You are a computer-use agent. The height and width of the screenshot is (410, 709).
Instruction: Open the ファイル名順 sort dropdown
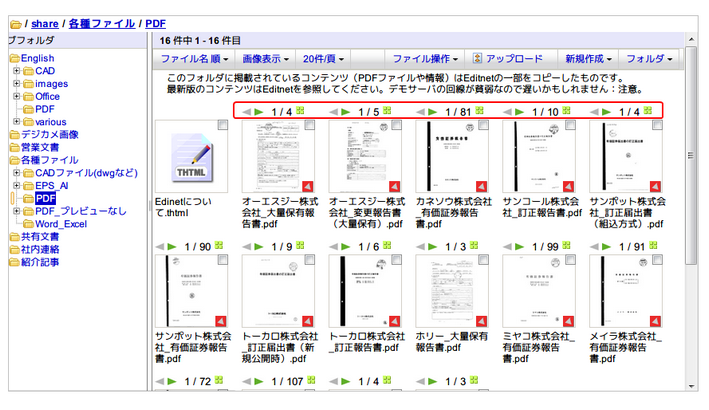(195, 59)
